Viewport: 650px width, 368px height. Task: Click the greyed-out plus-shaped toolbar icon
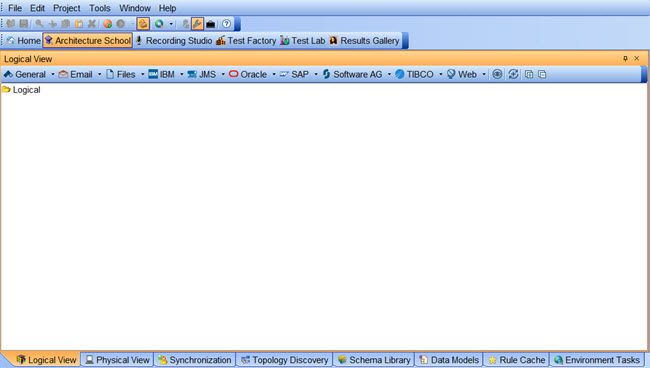(53, 24)
